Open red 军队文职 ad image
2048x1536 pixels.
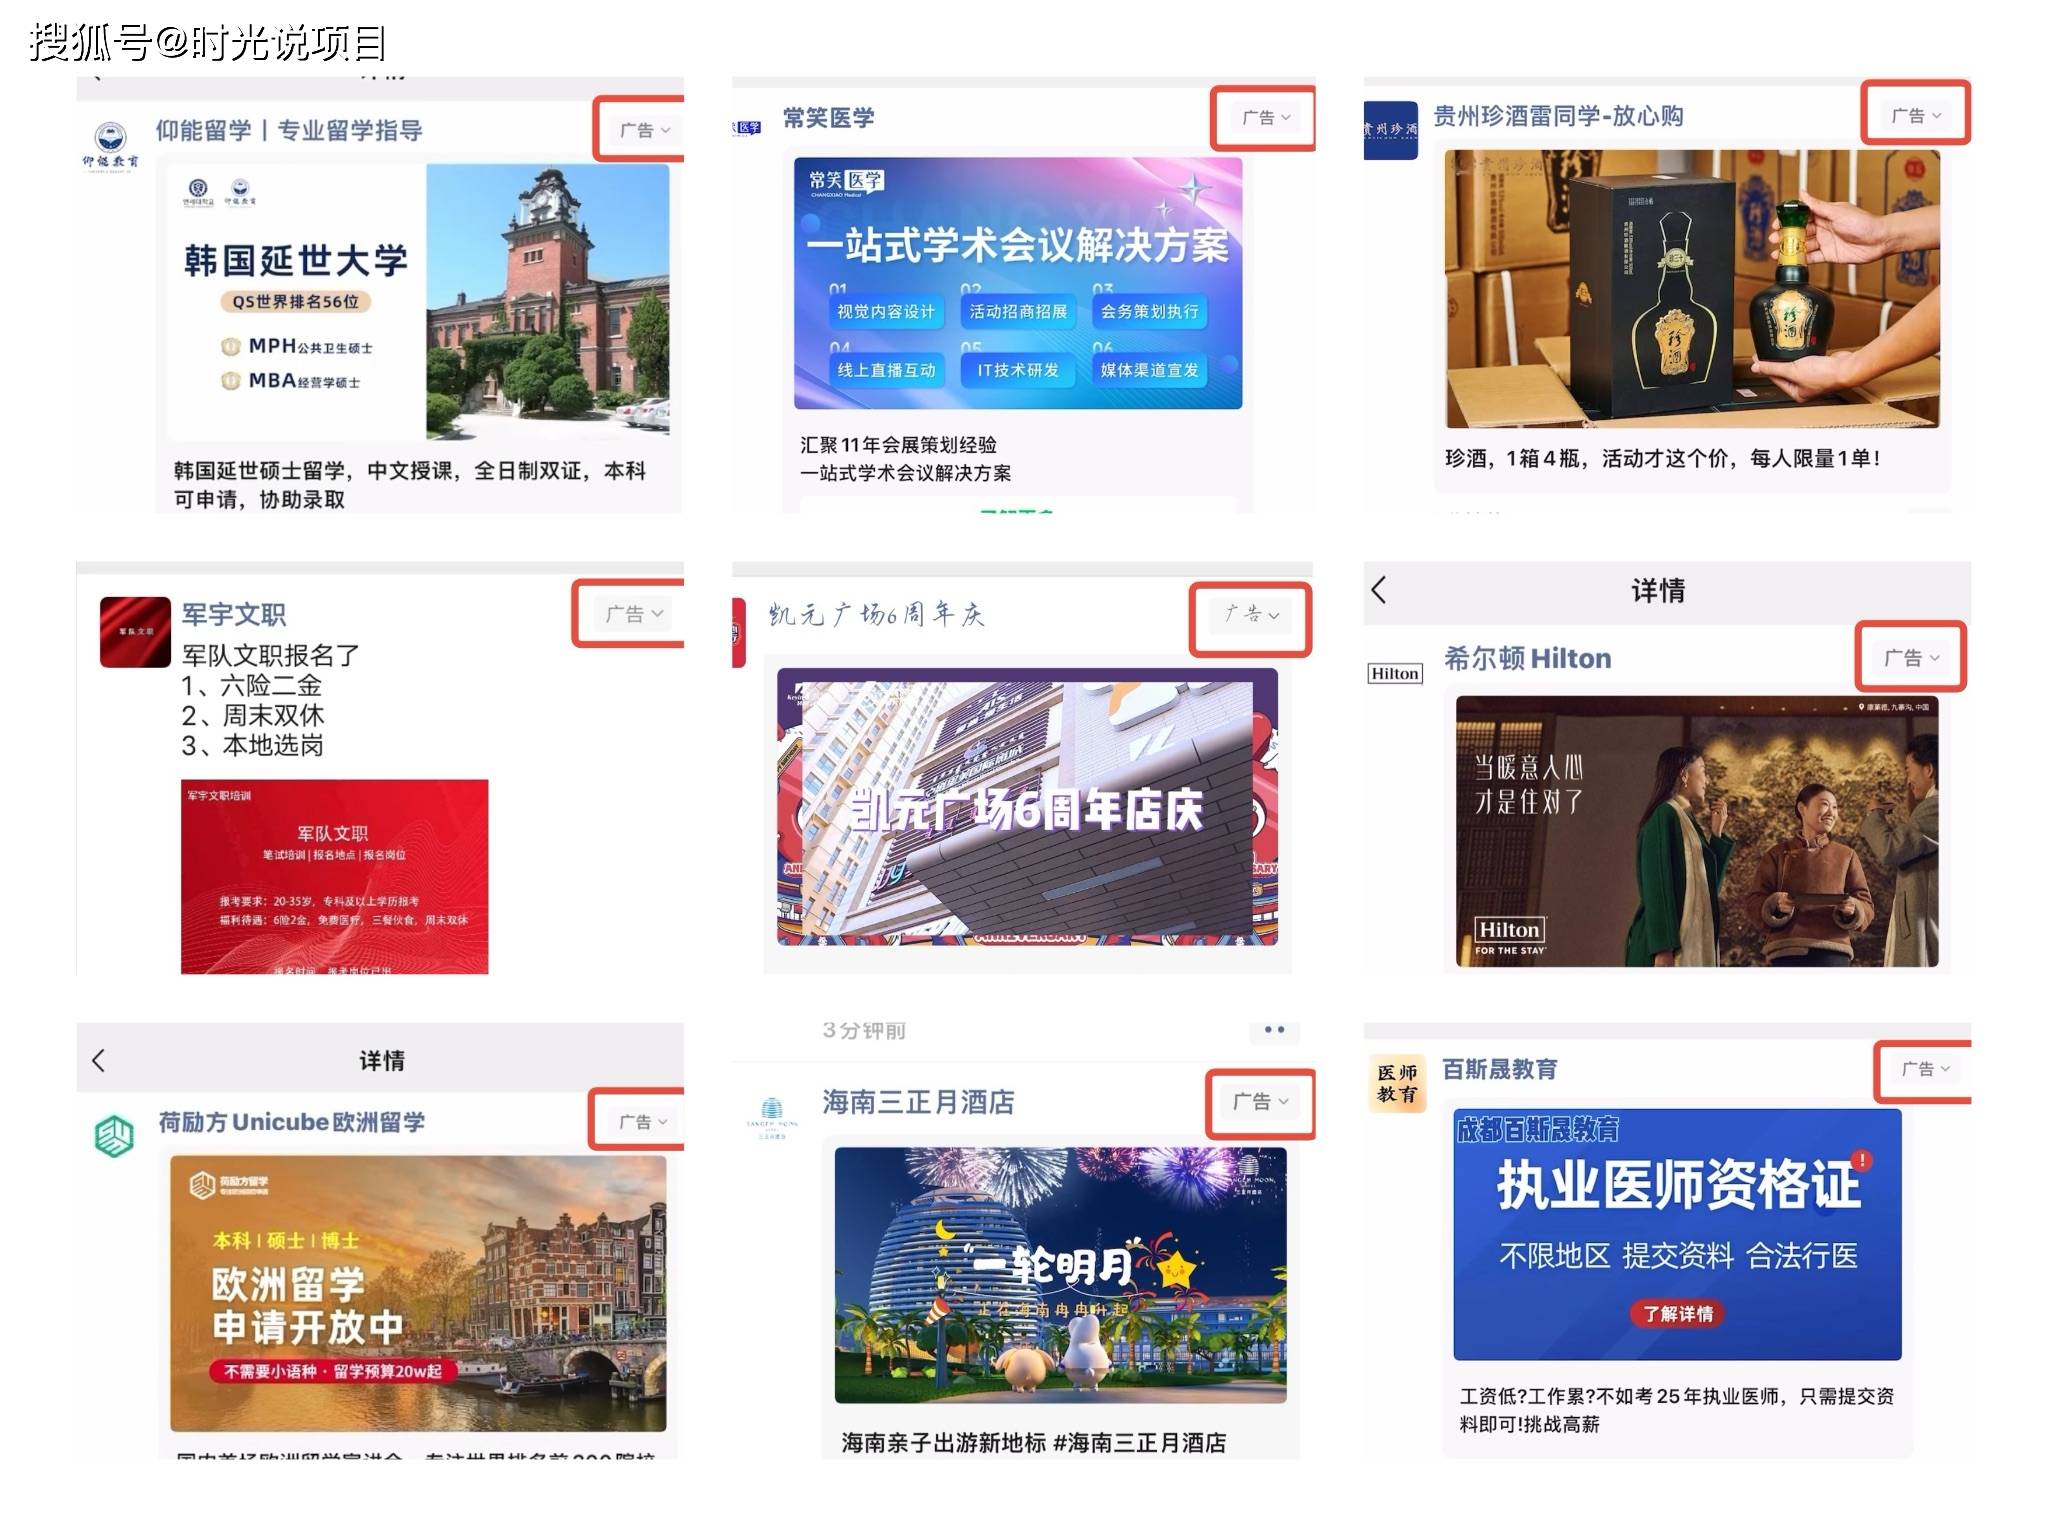pyautogui.click(x=334, y=876)
